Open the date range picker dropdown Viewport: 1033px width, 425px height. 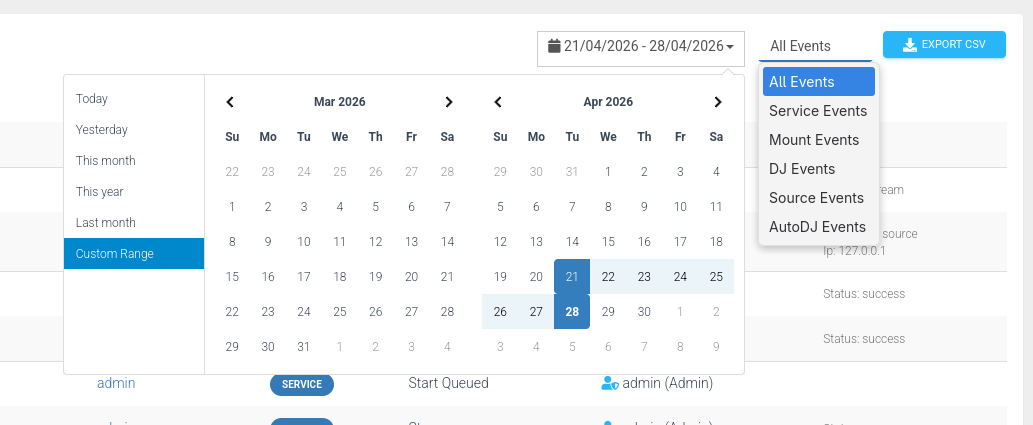pos(641,47)
